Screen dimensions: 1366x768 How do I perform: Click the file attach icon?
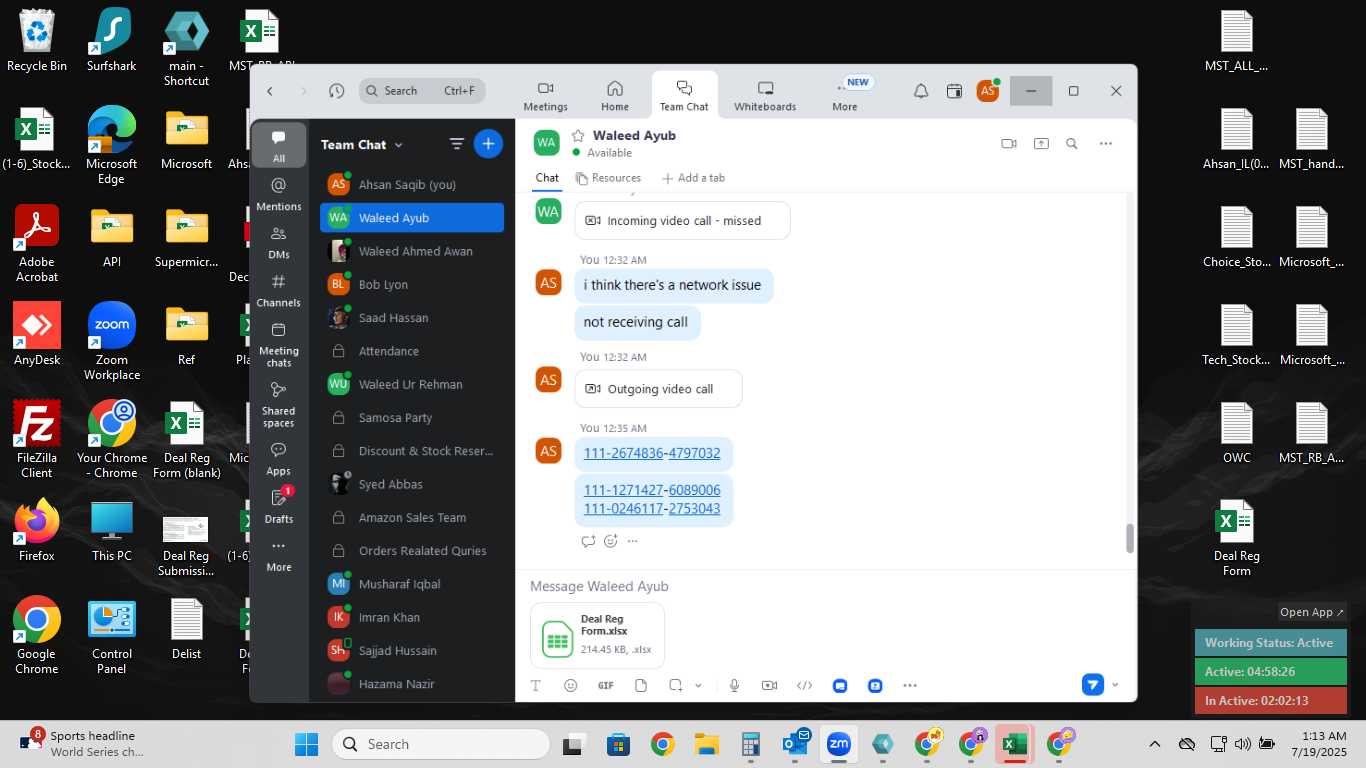[641, 686]
